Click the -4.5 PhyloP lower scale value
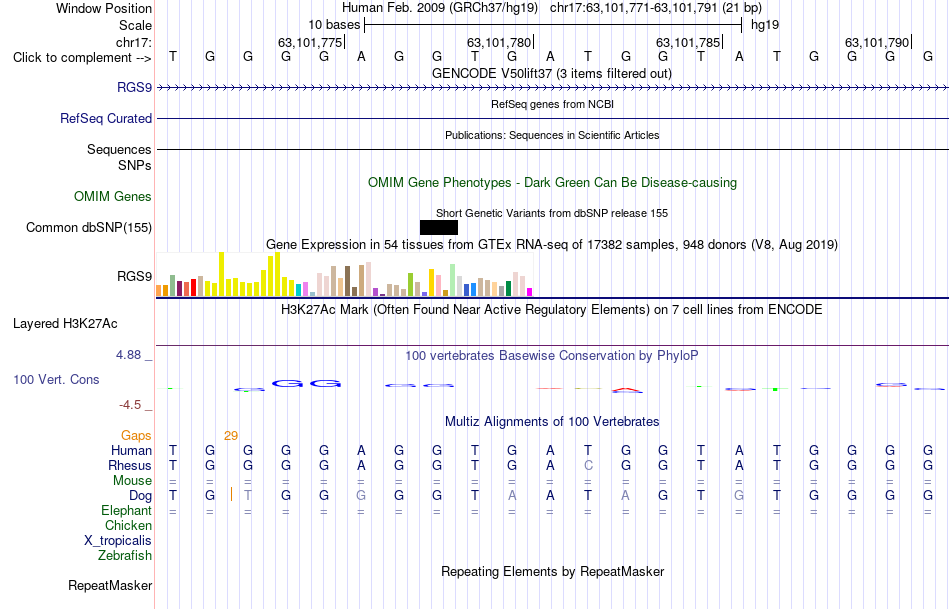 (x=130, y=405)
